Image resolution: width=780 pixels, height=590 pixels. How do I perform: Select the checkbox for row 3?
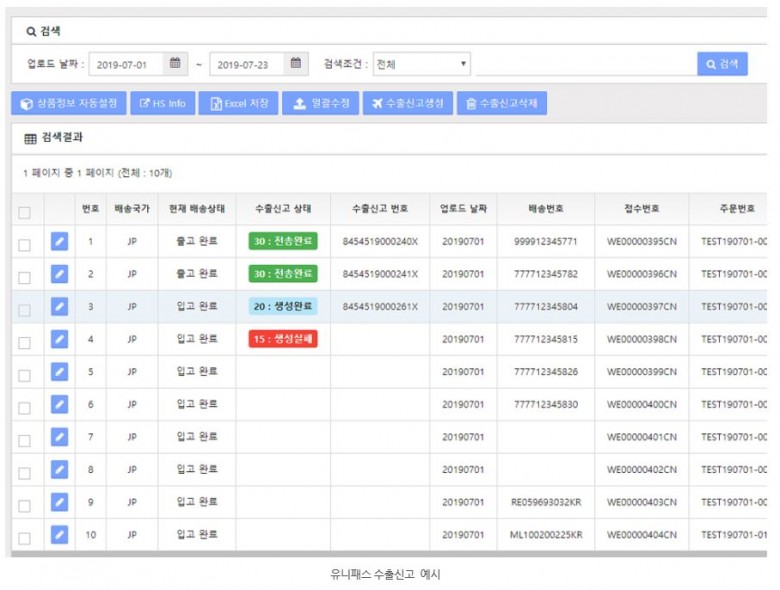[x=24, y=310]
